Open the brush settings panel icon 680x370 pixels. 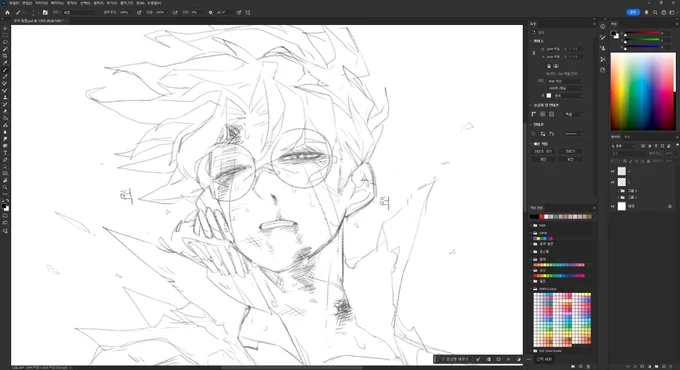(x=45, y=13)
